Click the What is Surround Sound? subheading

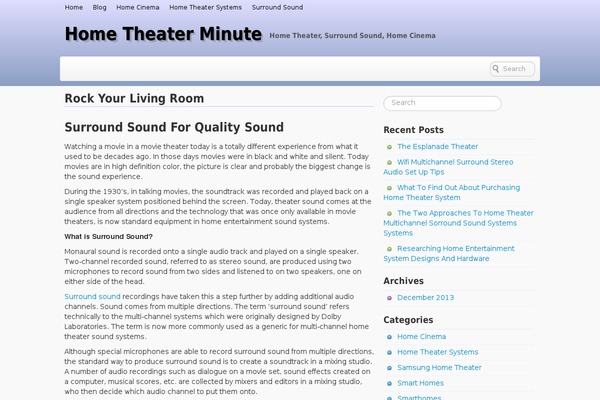pyautogui.click(x=108, y=237)
